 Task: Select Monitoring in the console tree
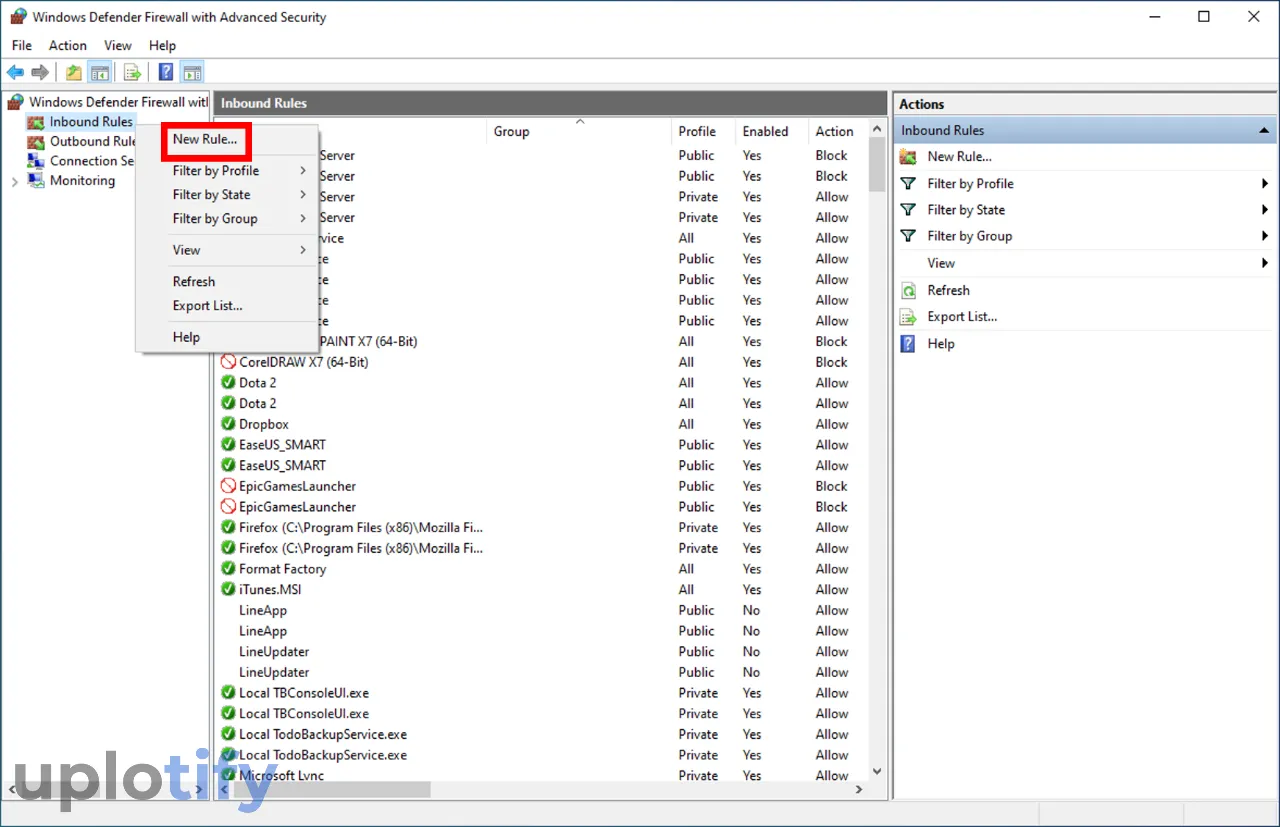click(82, 181)
